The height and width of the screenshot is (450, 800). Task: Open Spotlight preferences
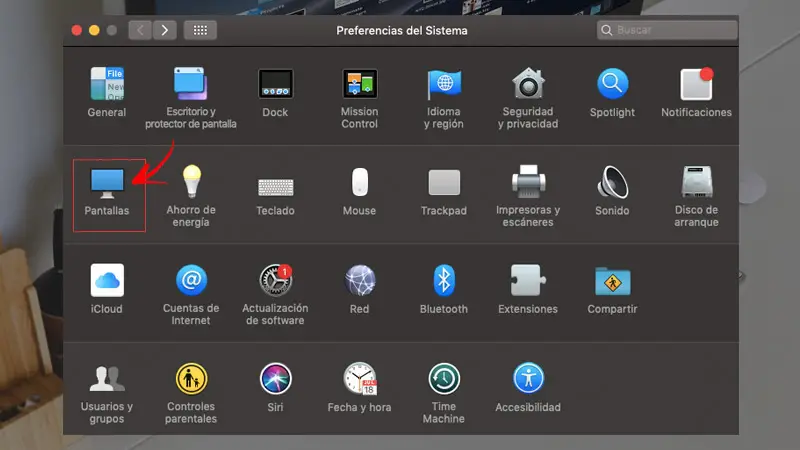coord(612,92)
